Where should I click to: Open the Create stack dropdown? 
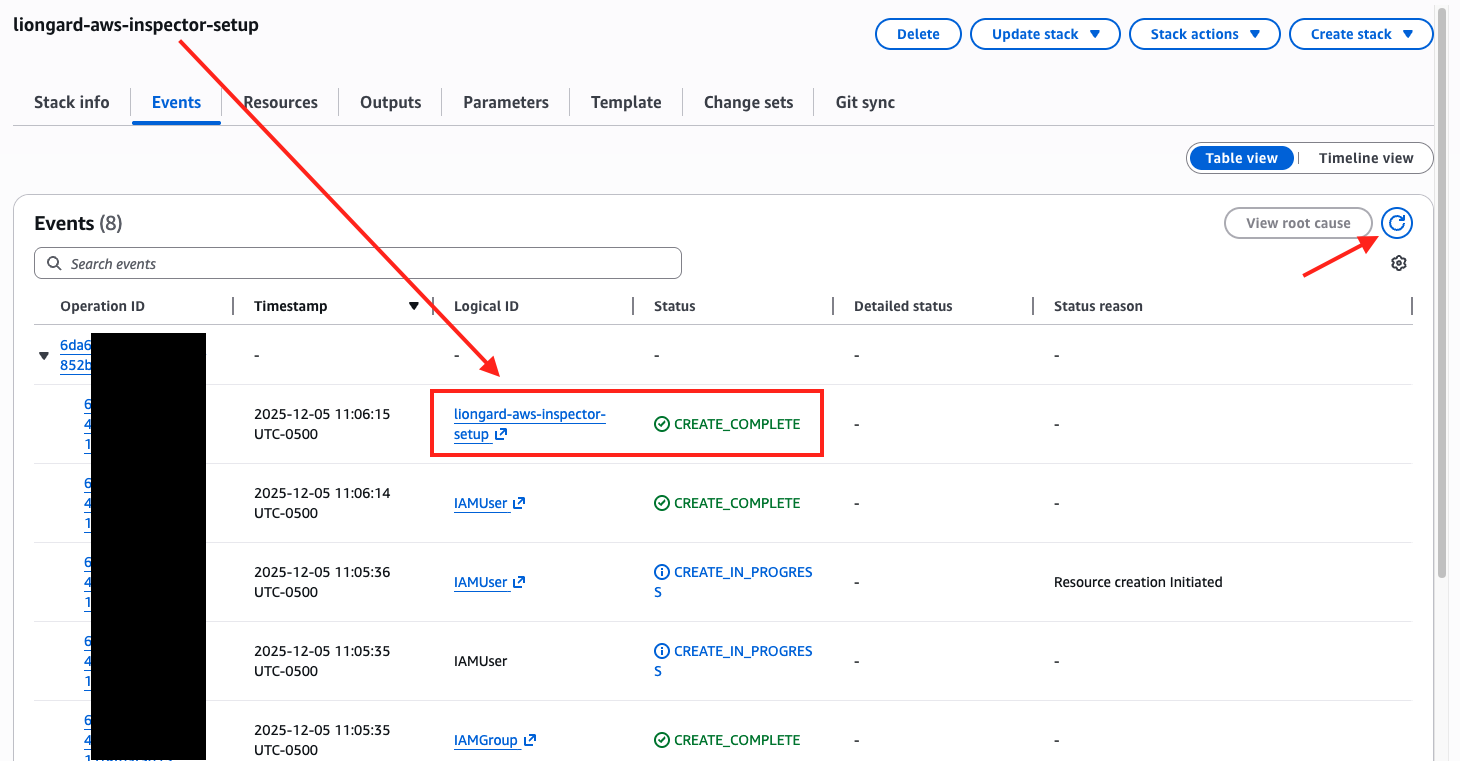click(x=1361, y=34)
